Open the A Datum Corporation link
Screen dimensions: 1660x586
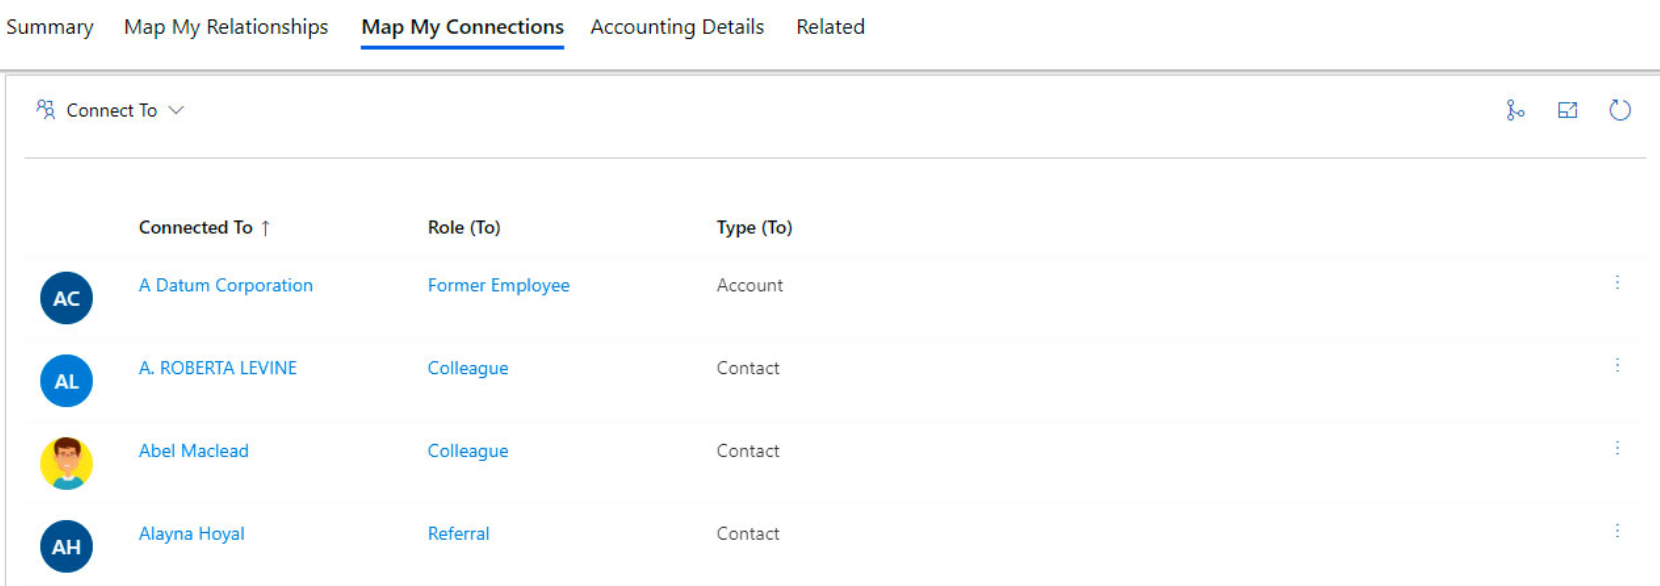[226, 285]
